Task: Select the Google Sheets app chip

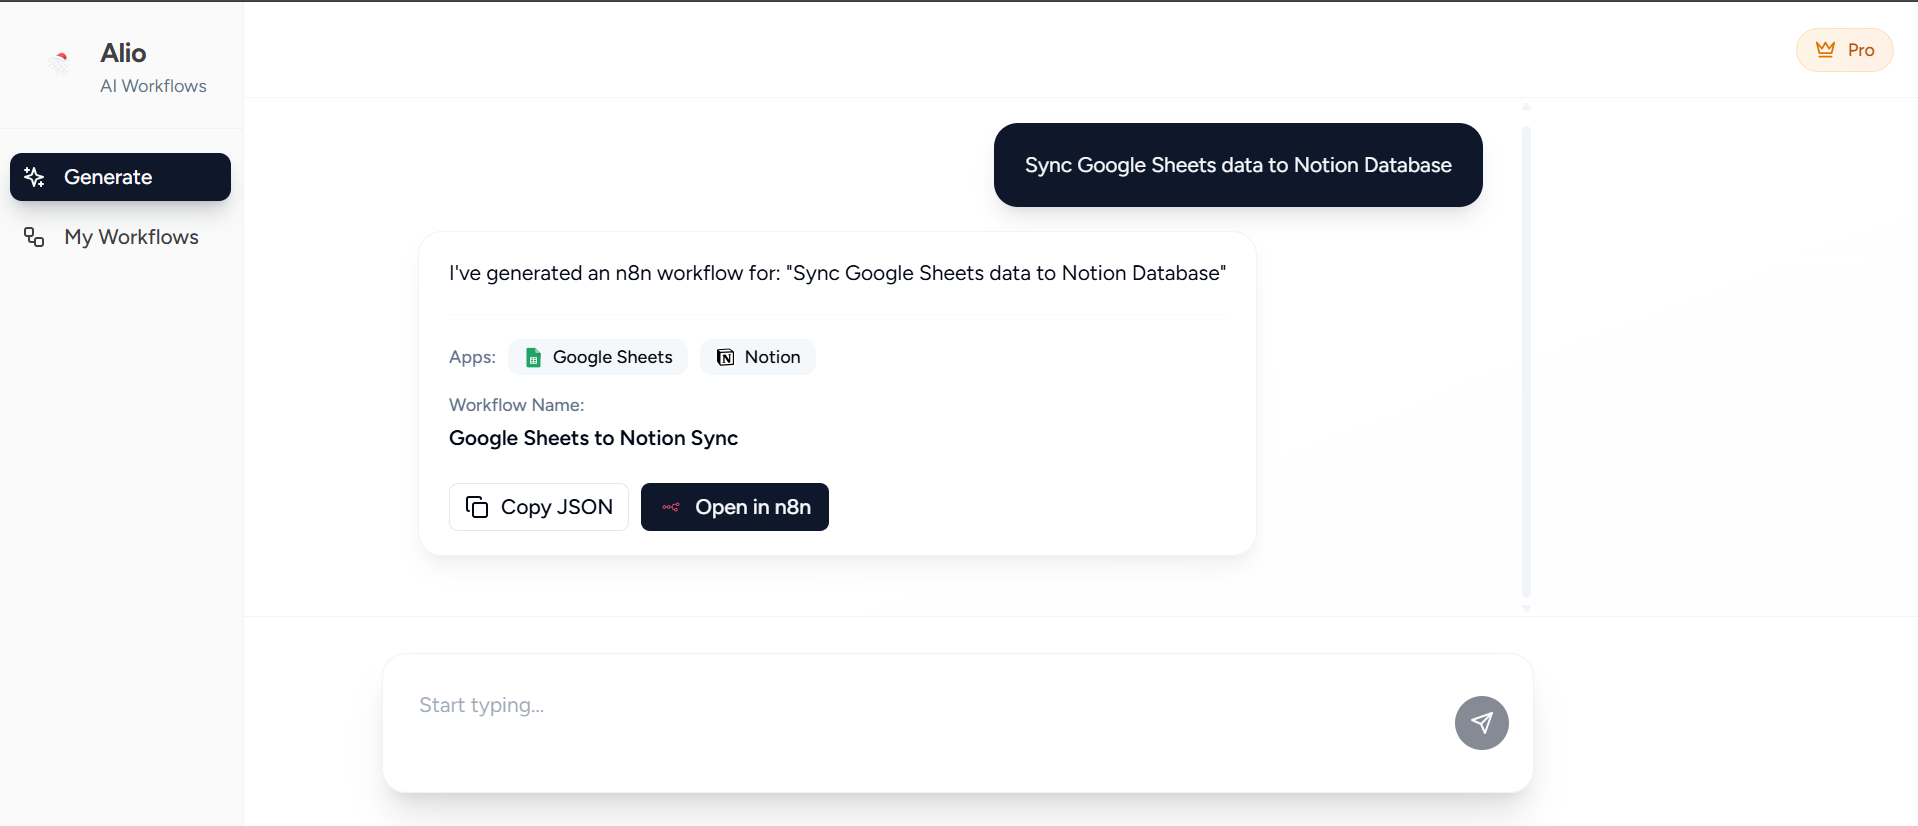Action: 598,357
